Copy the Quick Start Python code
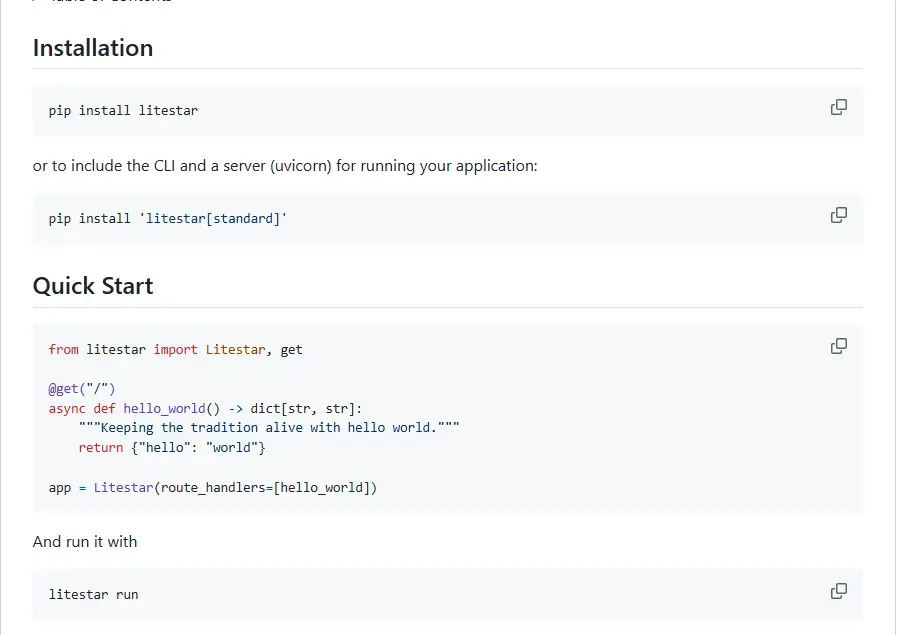This screenshot has width=919, height=635. [x=839, y=346]
